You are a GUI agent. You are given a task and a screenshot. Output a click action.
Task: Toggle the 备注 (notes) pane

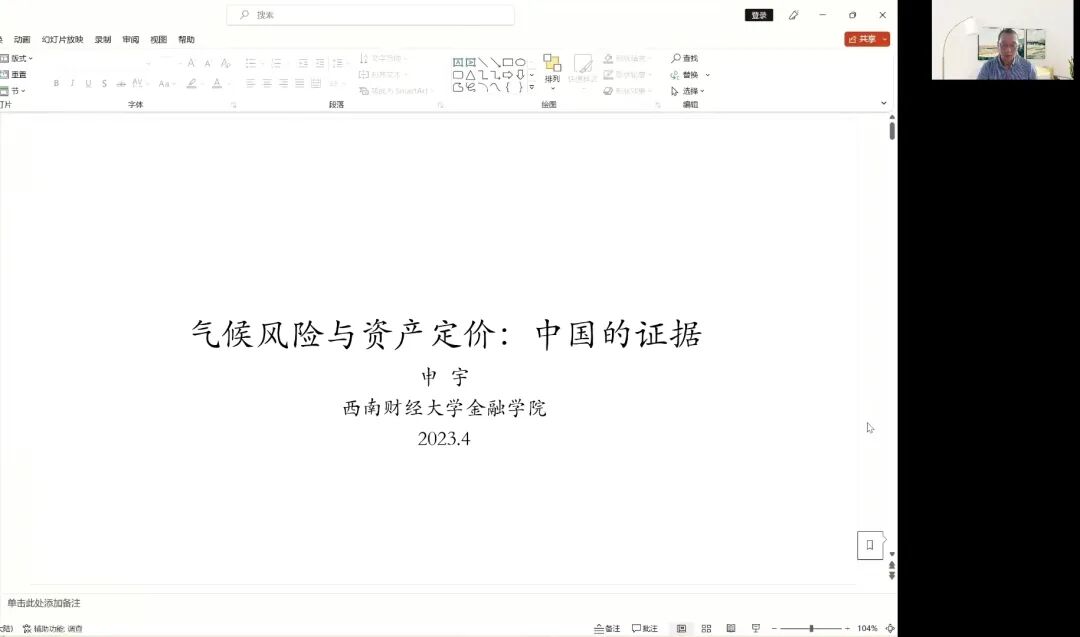pos(609,628)
